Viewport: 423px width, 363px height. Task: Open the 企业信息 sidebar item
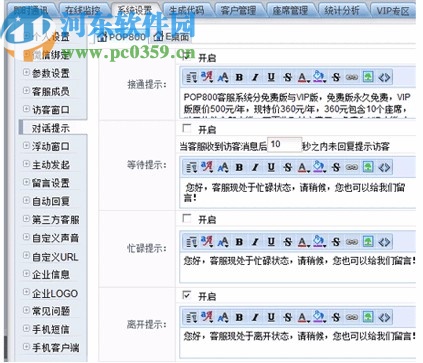coord(51,275)
